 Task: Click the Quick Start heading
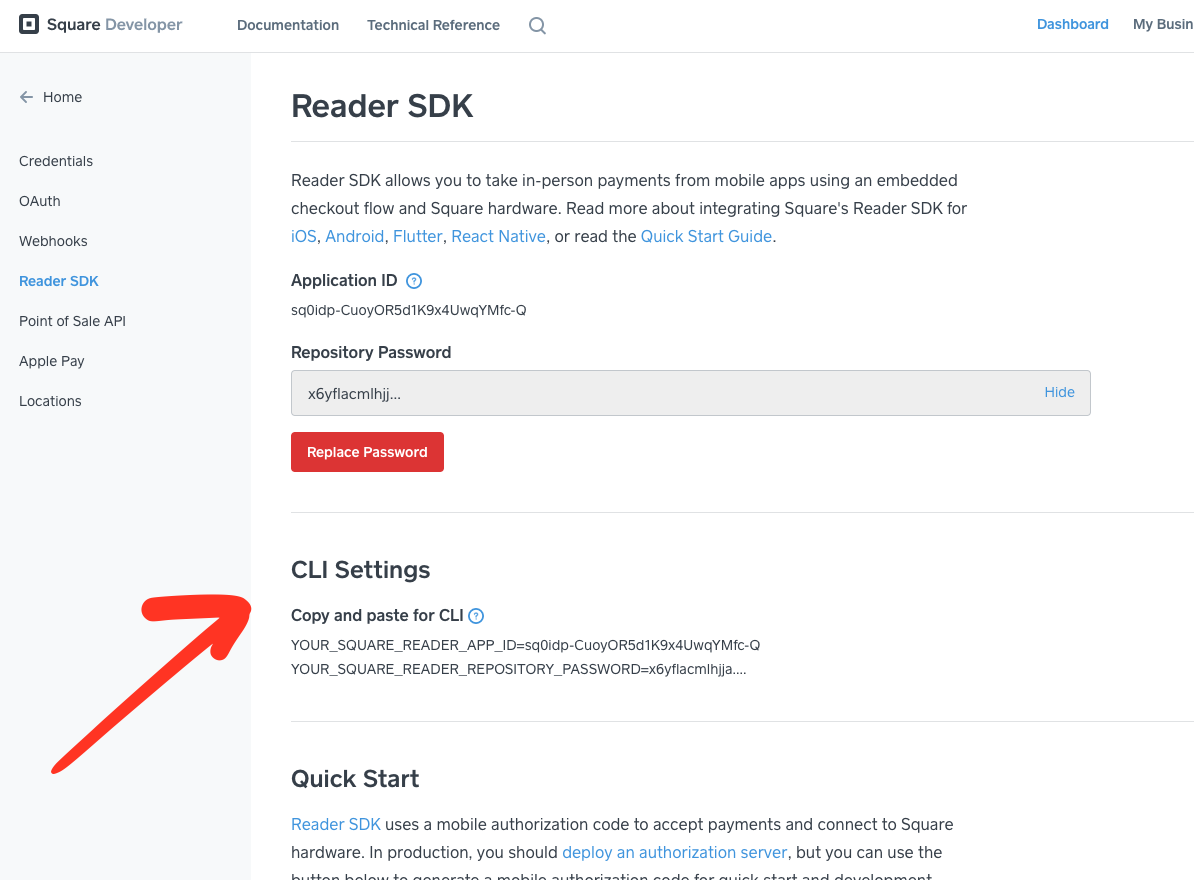click(355, 779)
